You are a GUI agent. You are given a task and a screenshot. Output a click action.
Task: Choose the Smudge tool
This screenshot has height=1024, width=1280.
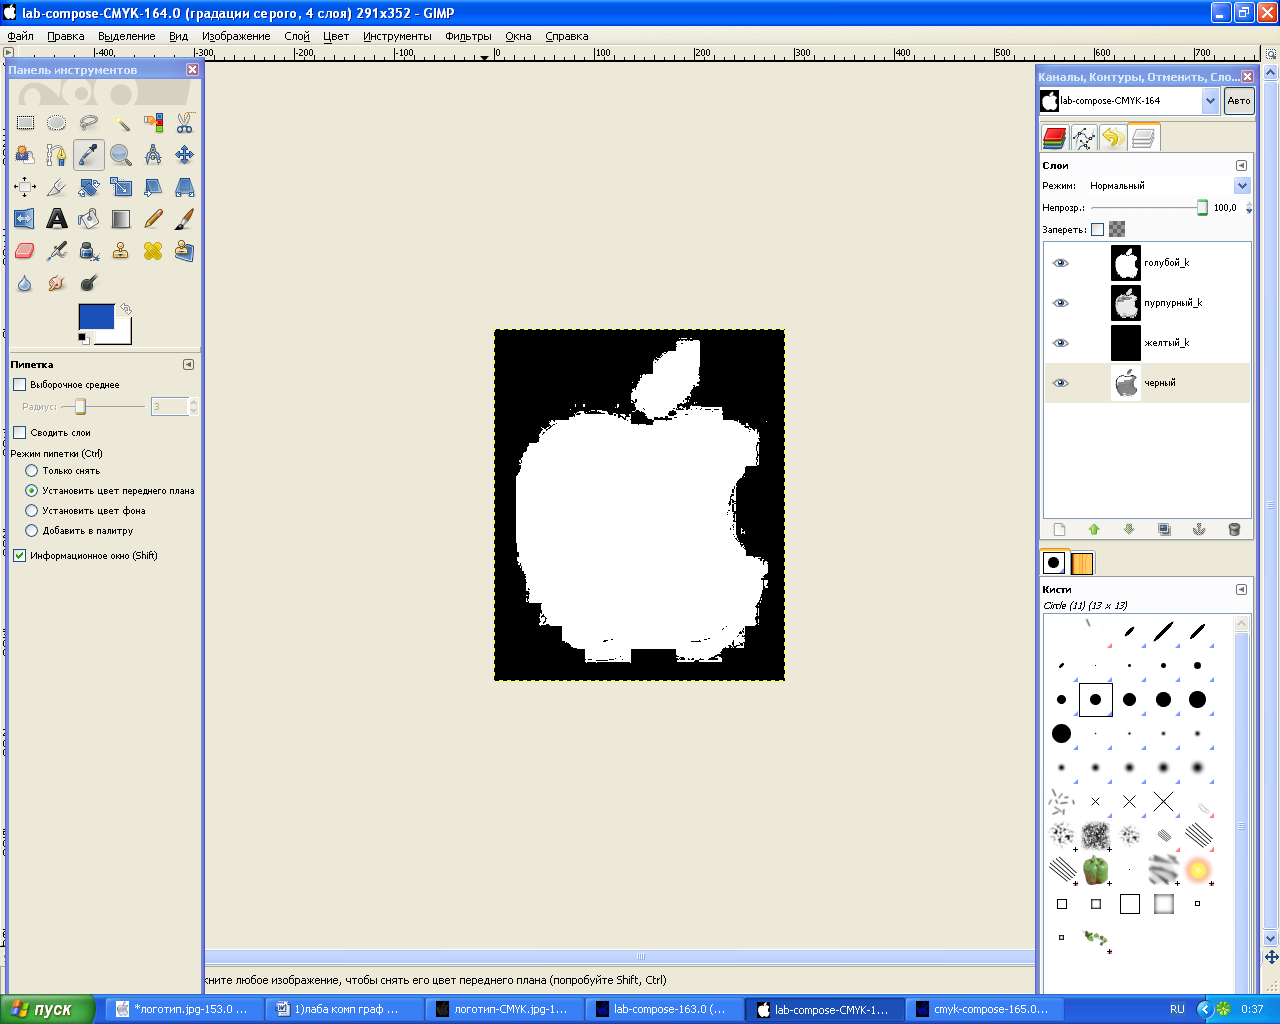click(x=57, y=283)
